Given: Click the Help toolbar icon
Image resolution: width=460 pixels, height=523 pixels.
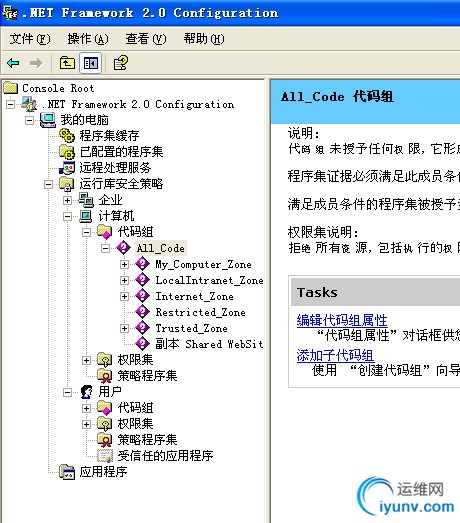Looking at the screenshot, I should [x=120, y=63].
